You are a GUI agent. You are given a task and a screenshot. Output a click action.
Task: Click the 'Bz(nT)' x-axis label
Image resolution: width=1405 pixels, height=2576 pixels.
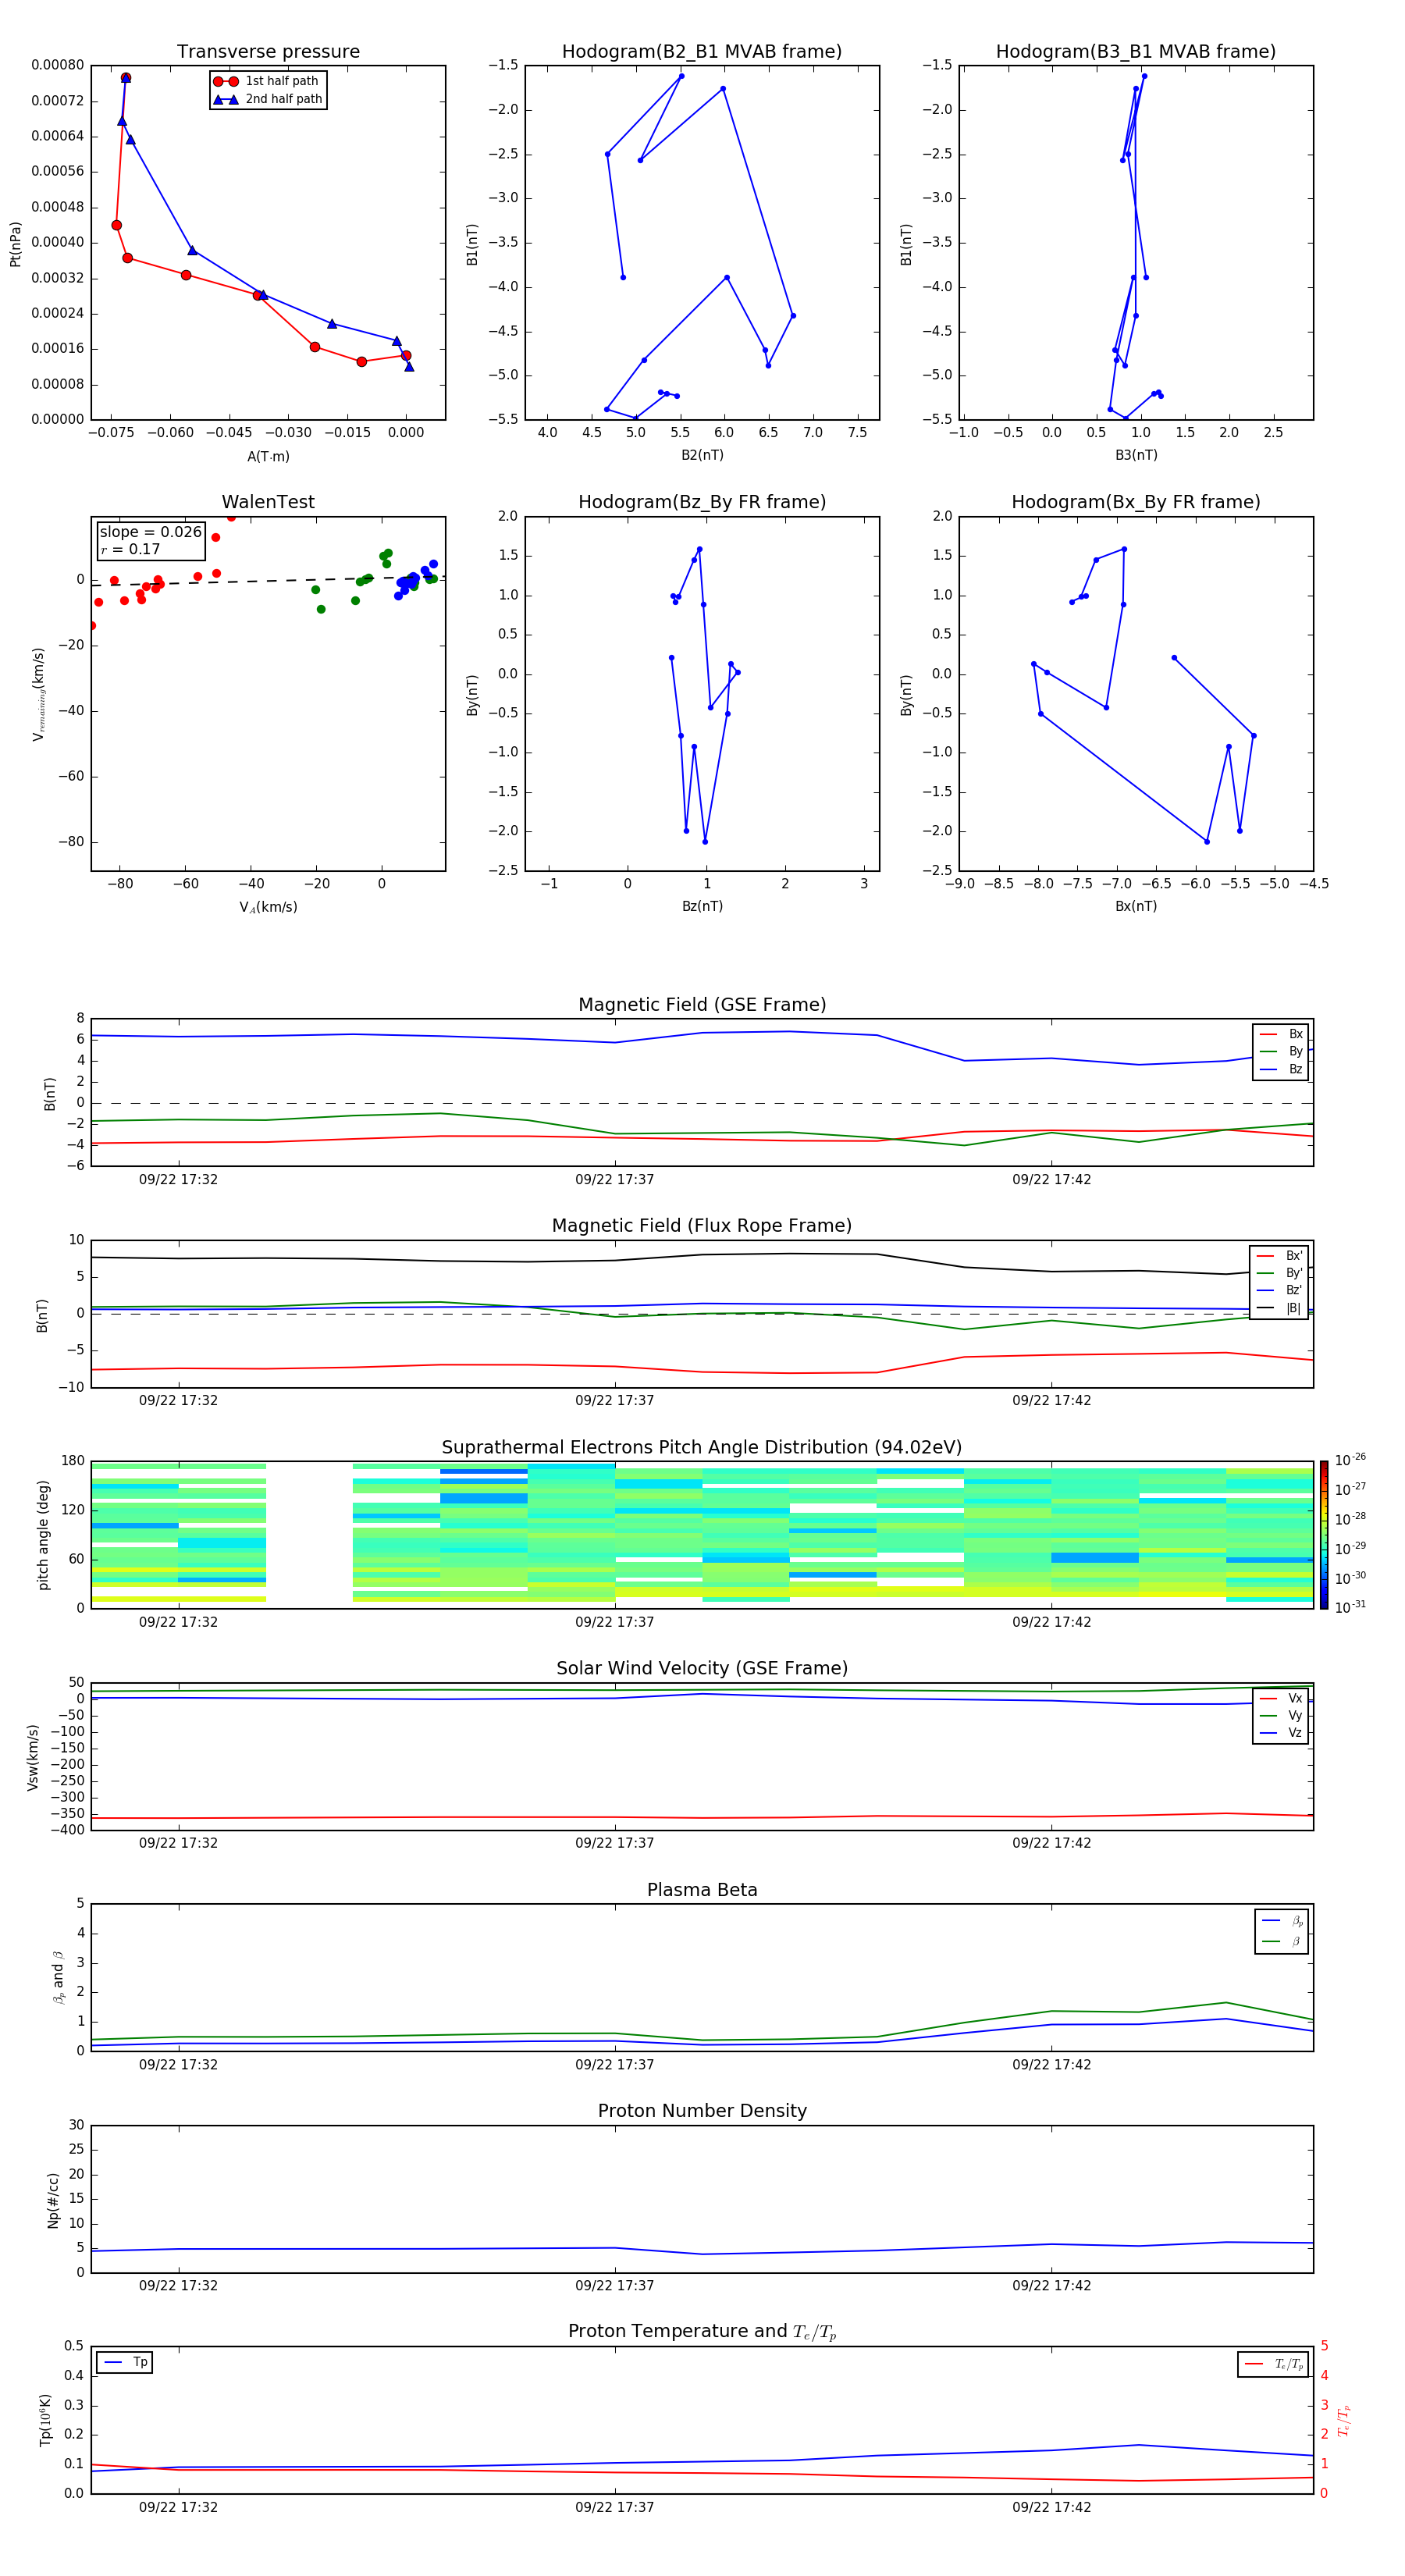tap(702, 906)
